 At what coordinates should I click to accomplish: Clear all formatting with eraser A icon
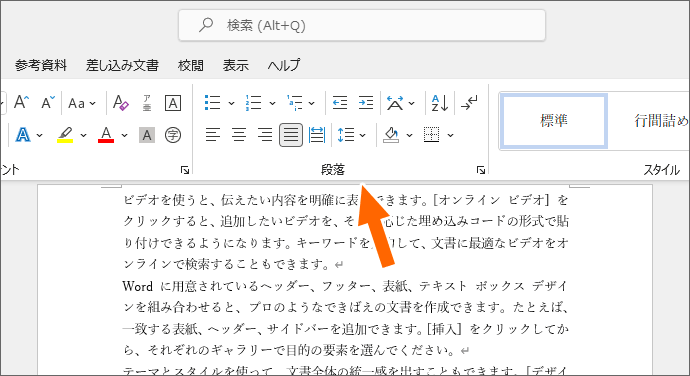click(x=121, y=103)
